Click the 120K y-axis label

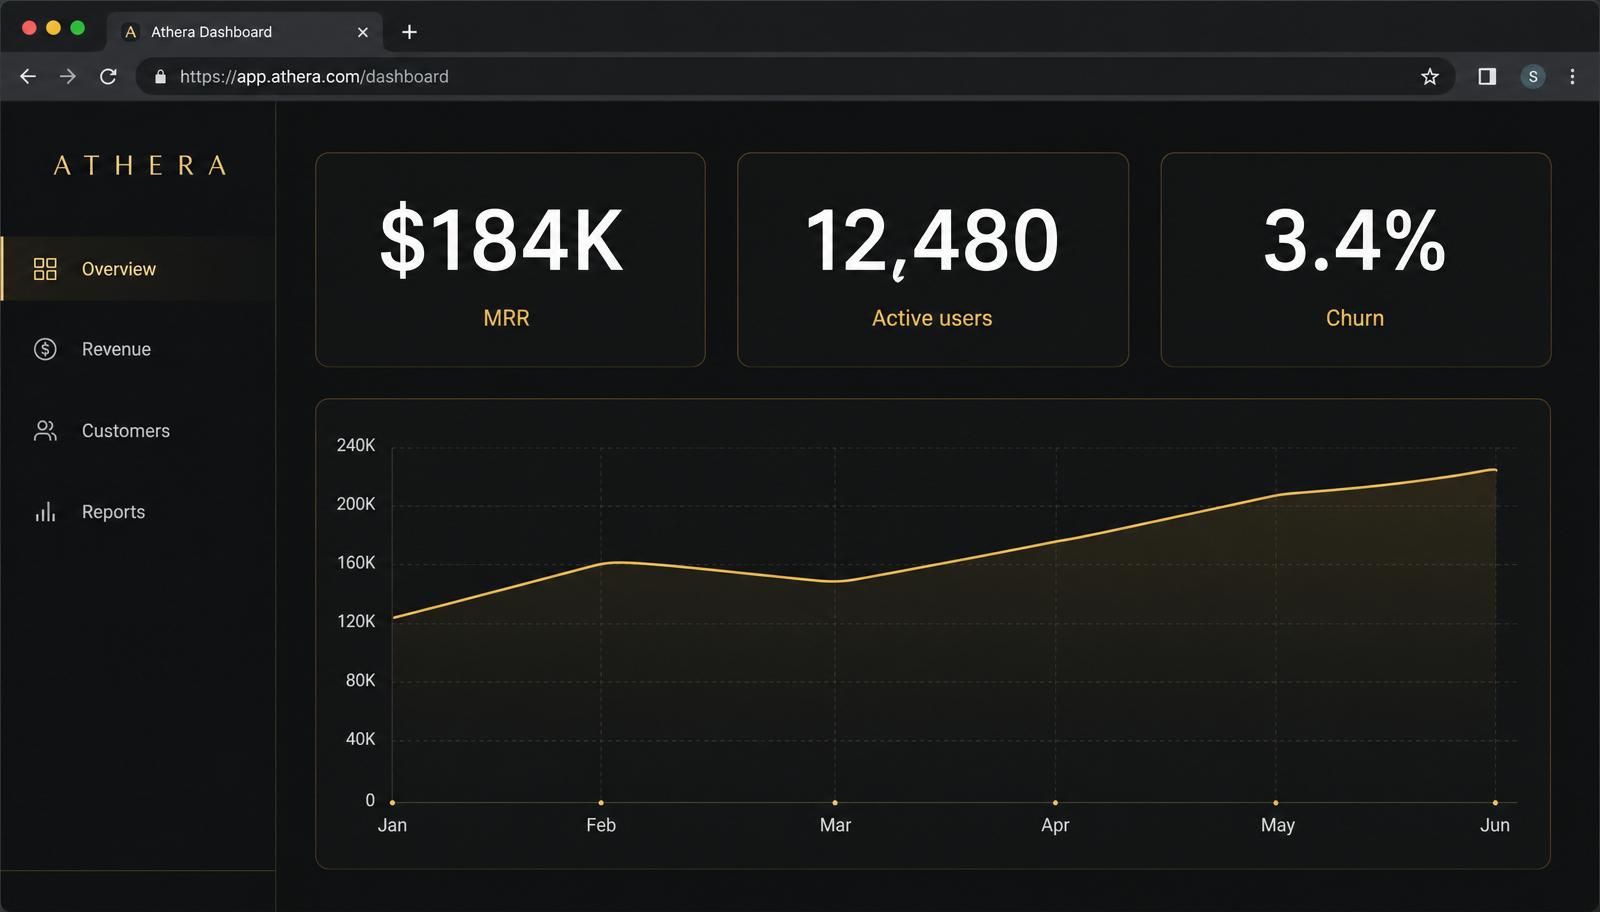(356, 621)
